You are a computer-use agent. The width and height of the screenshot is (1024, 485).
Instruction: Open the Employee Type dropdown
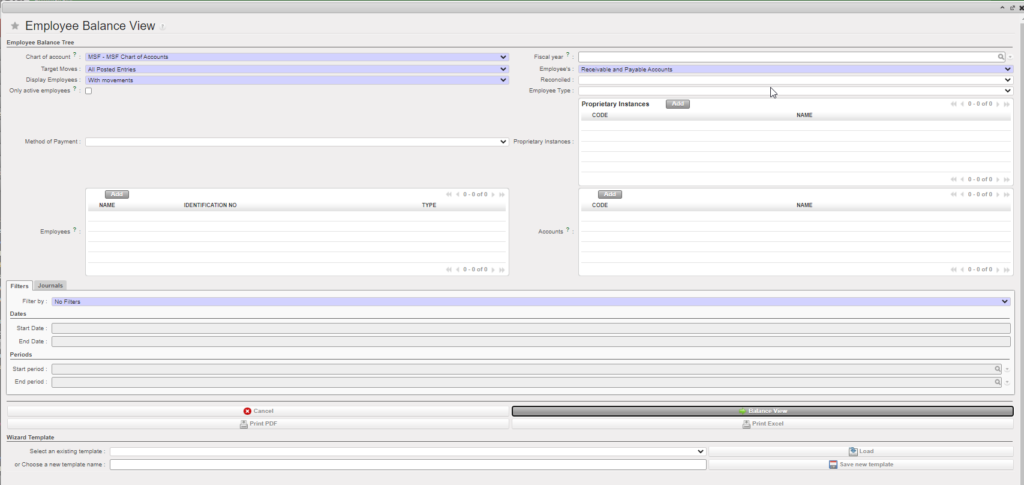795,91
